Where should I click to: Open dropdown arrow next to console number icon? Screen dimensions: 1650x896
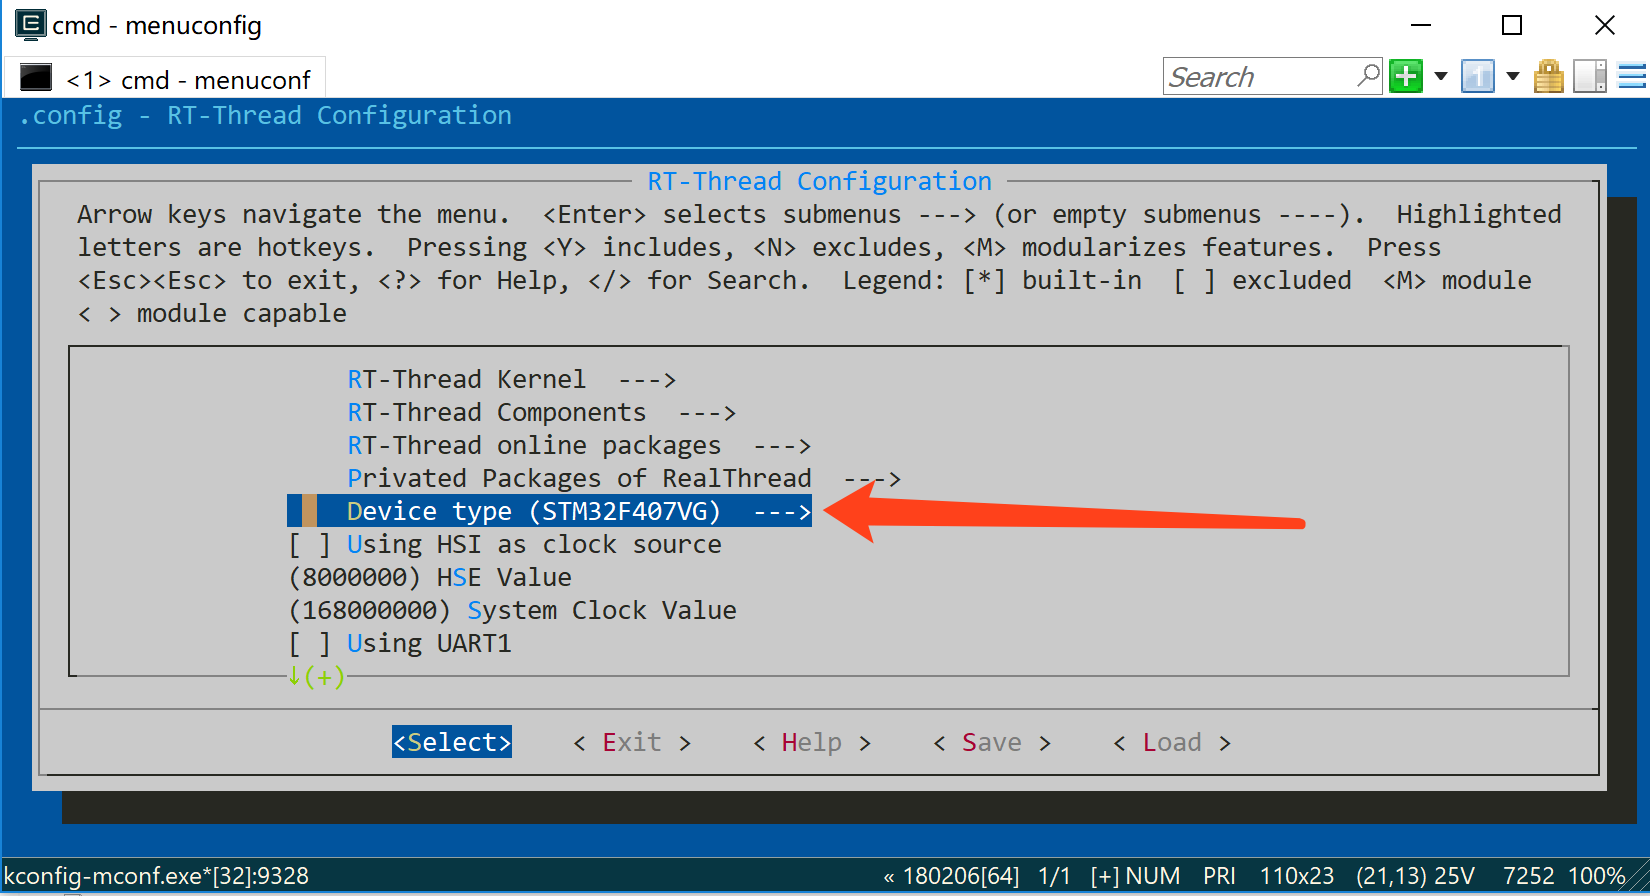(1512, 76)
